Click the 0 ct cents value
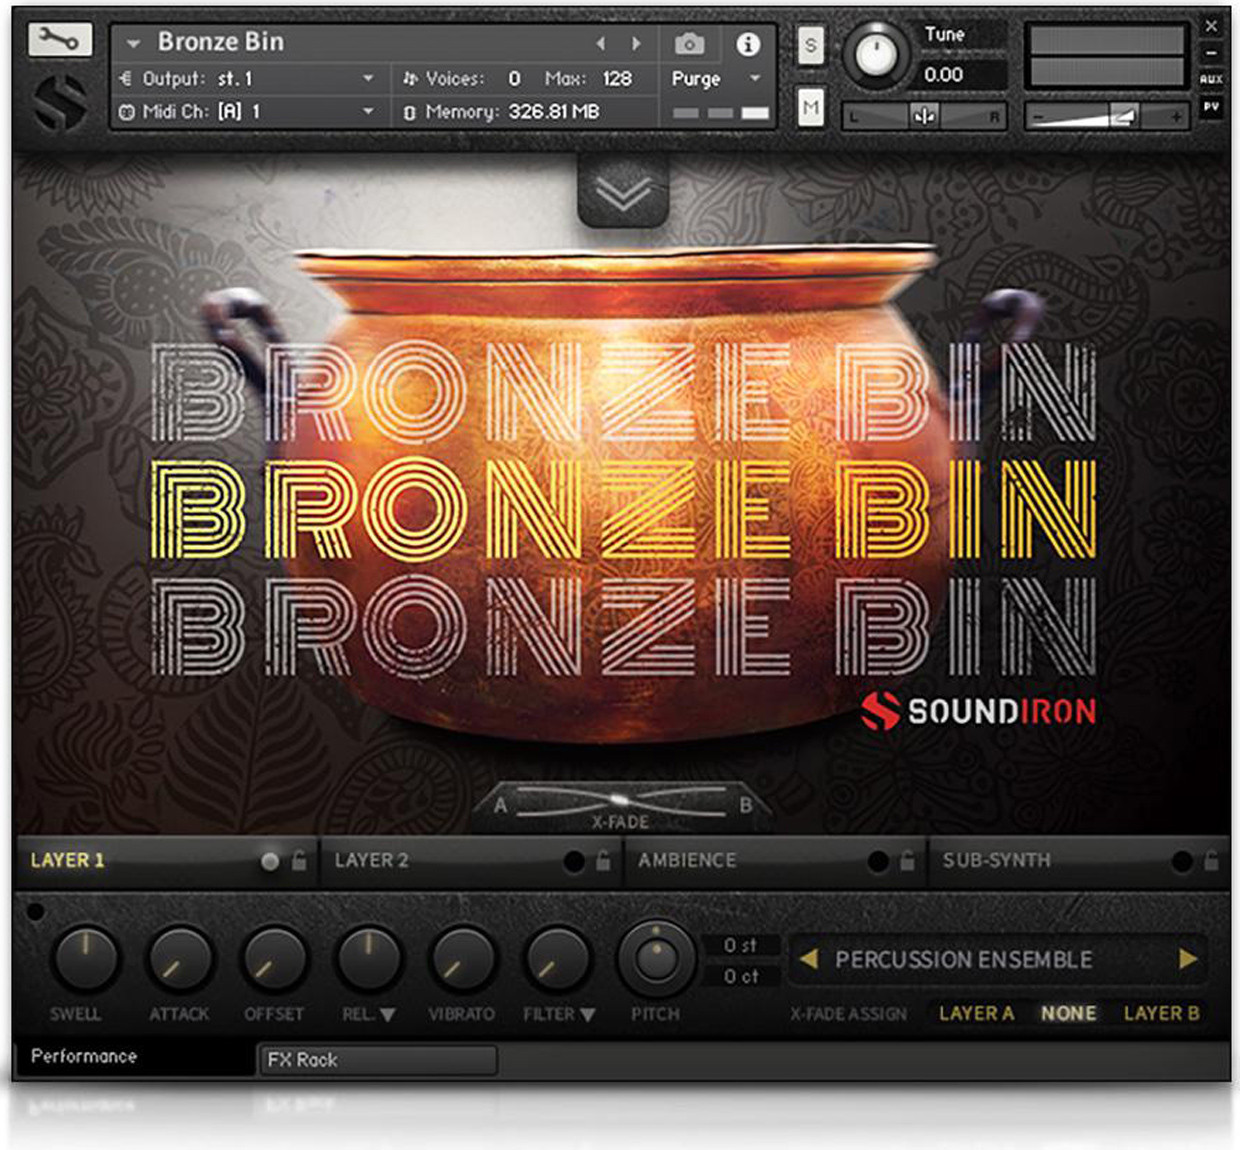 coord(741,976)
